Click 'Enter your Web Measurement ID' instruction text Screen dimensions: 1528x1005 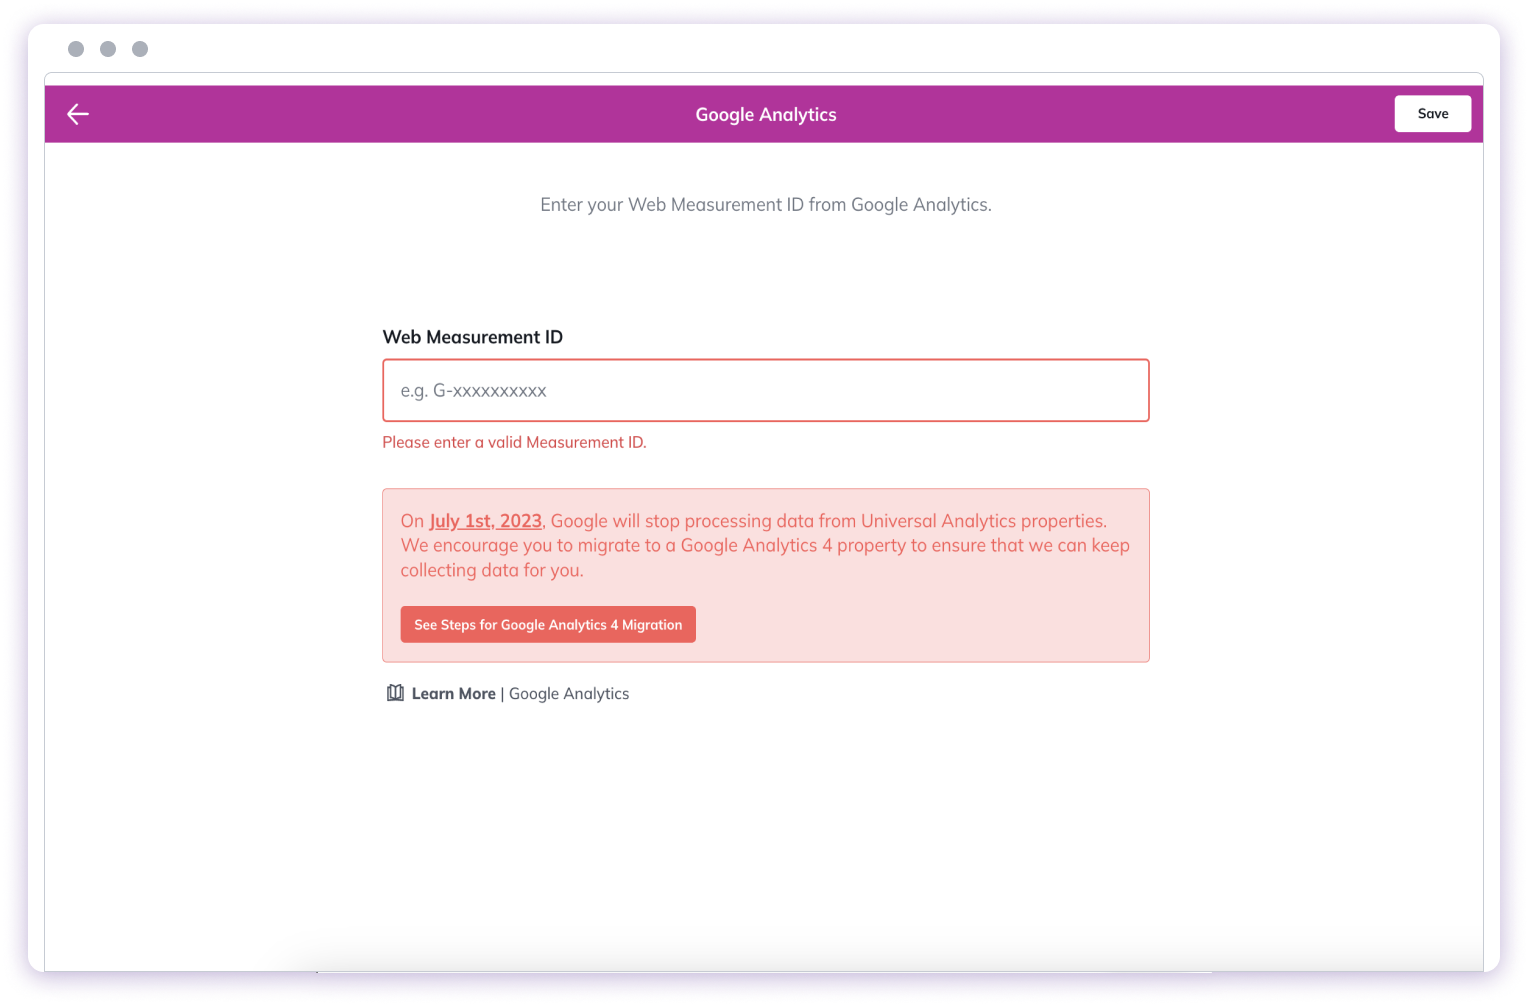pyautogui.click(x=766, y=205)
